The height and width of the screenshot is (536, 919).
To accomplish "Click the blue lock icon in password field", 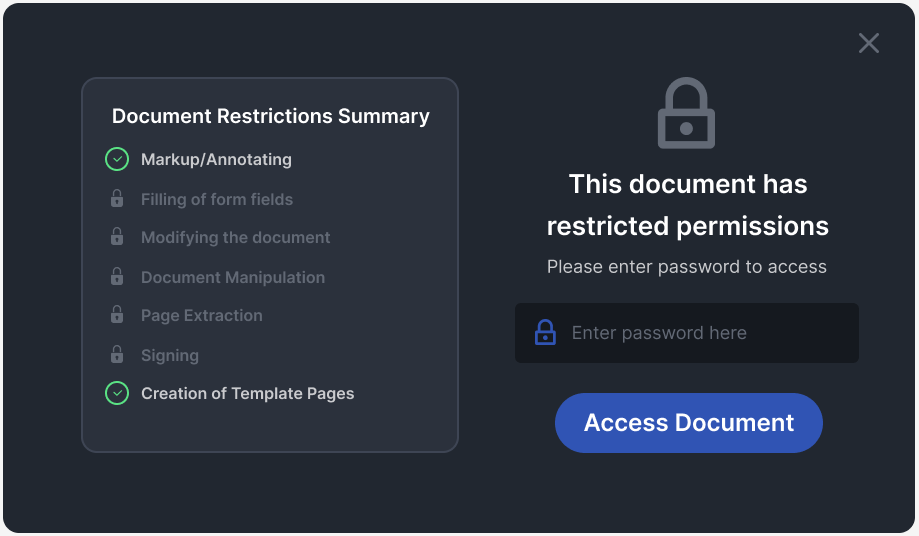I will tap(545, 332).
